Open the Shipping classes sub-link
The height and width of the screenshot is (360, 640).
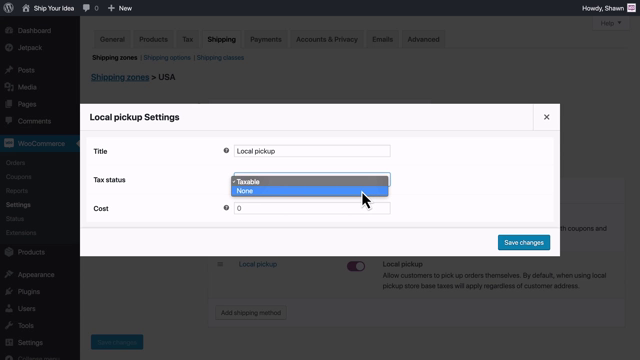point(220,58)
